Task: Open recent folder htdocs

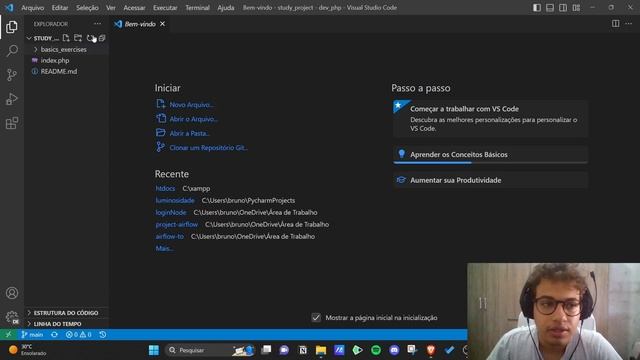Action: coord(165,188)
